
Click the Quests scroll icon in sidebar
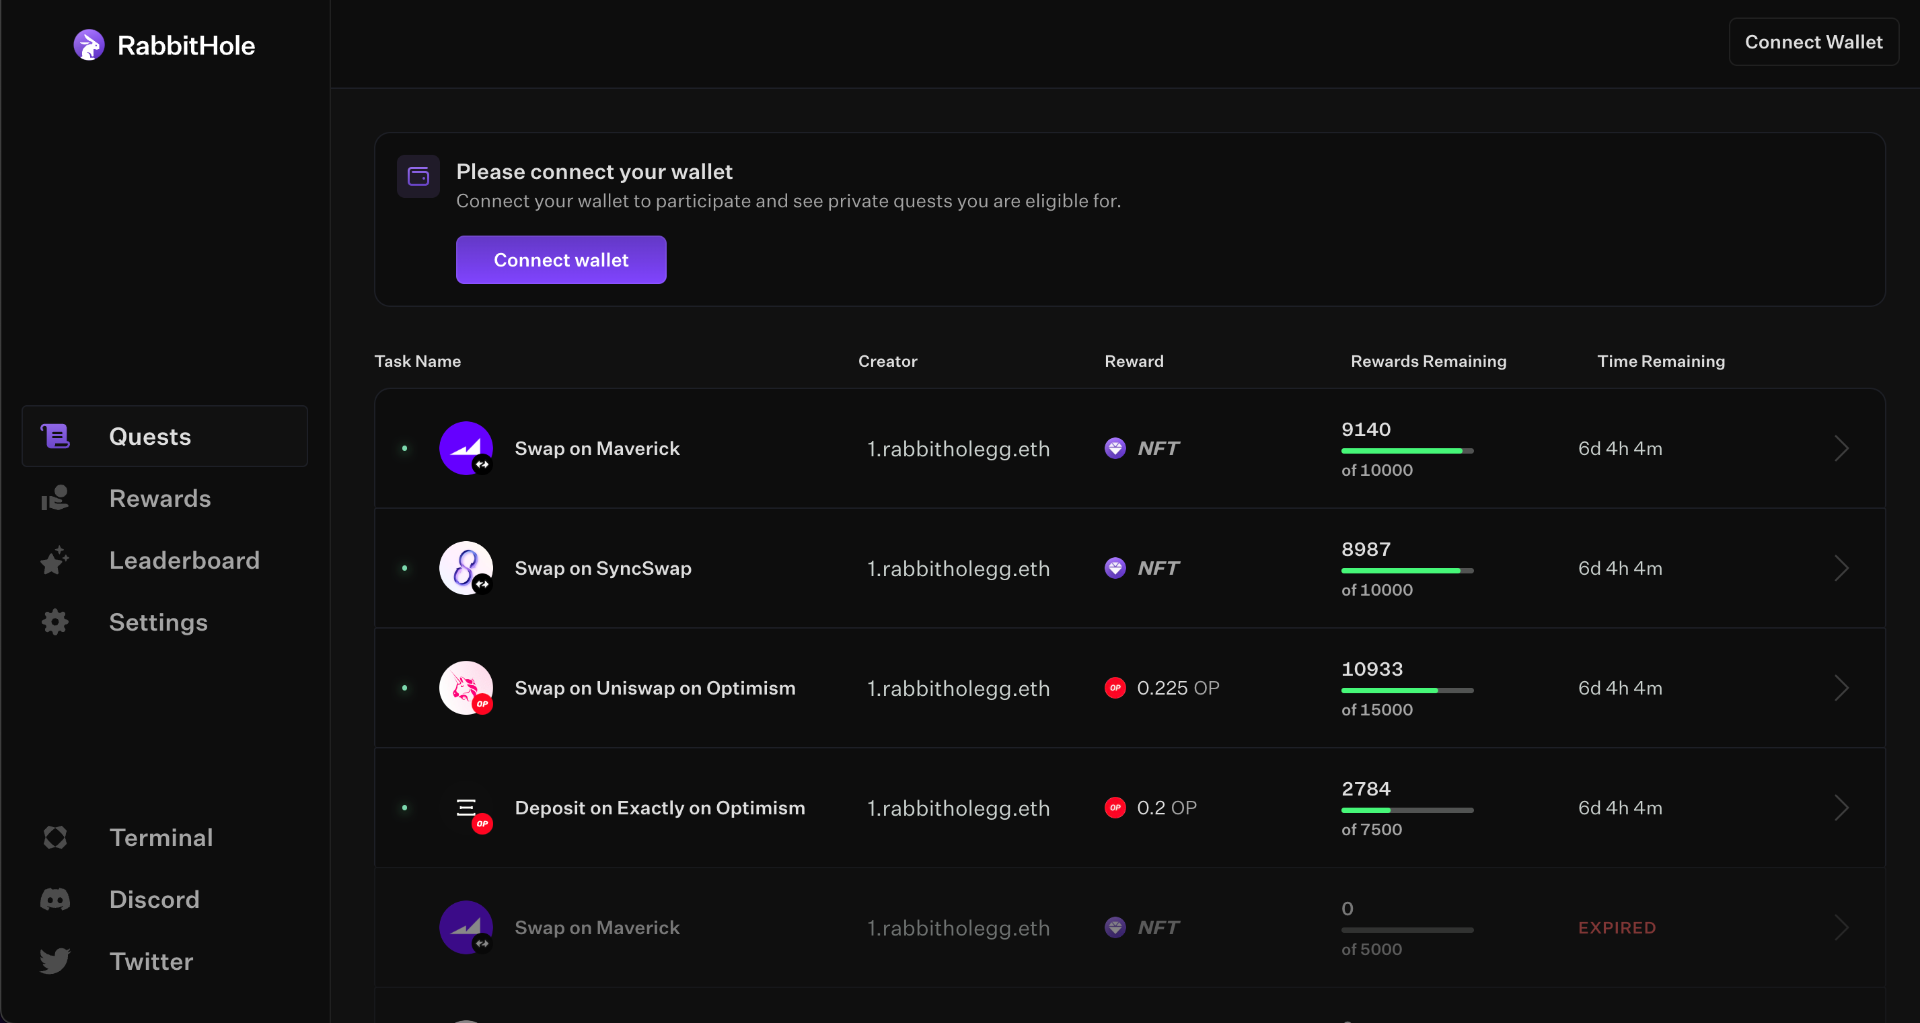coord(55,436)
